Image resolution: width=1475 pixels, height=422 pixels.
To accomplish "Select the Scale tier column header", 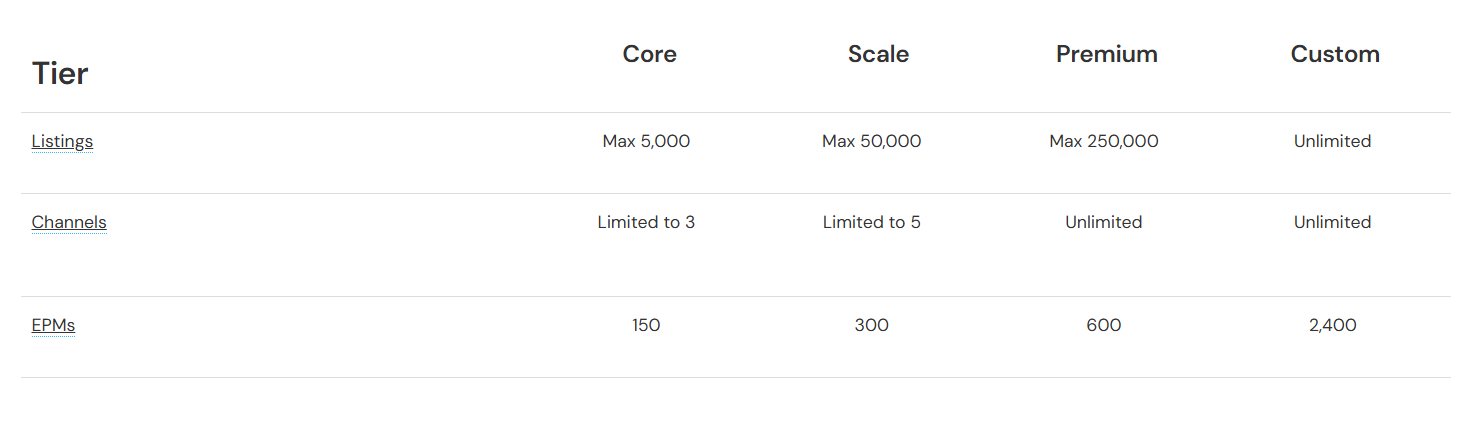I will click(x=878, y=54).
